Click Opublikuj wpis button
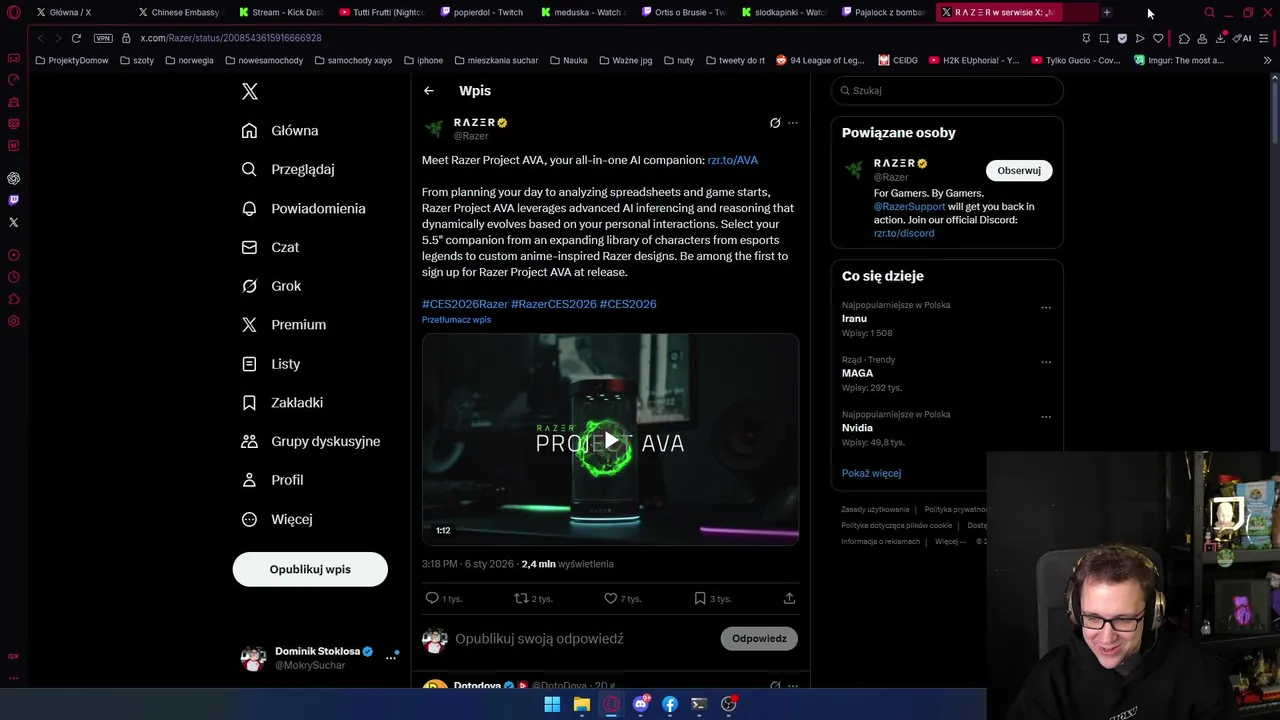This screenshot has width=1280, height=720. point(310,569)
